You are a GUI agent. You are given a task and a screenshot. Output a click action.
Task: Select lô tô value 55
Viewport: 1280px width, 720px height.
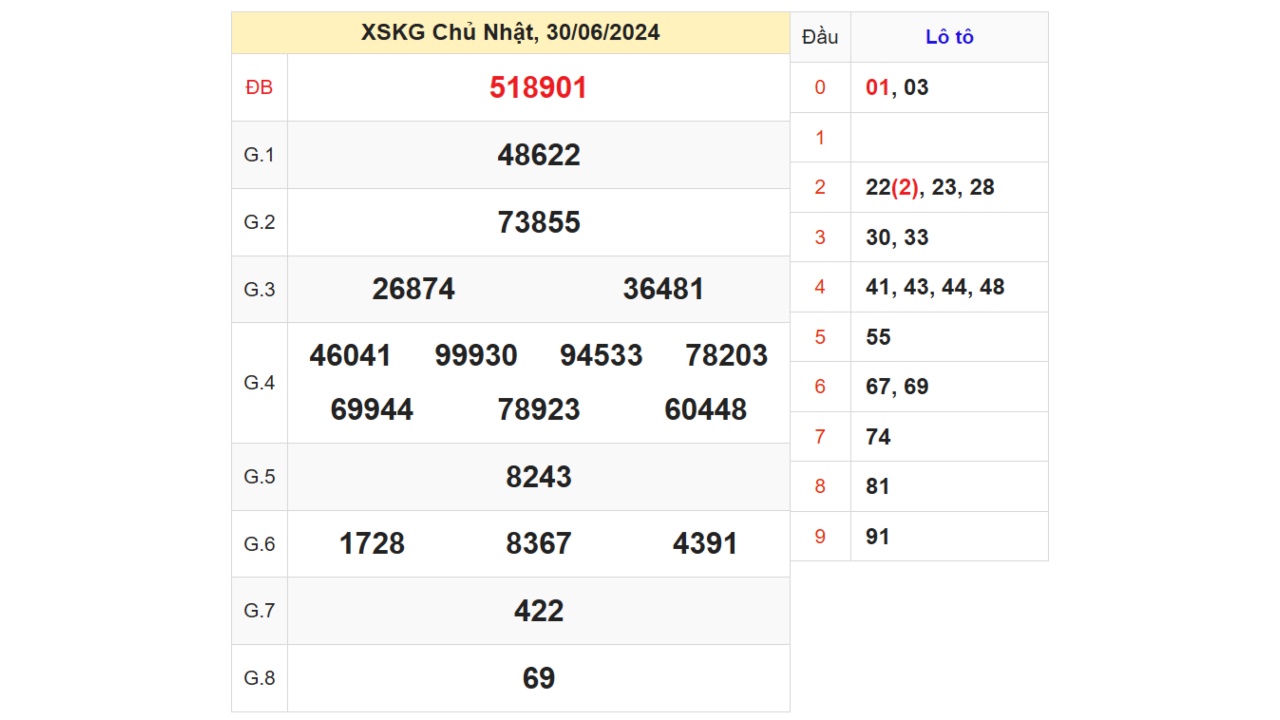[x=878, y=337]
